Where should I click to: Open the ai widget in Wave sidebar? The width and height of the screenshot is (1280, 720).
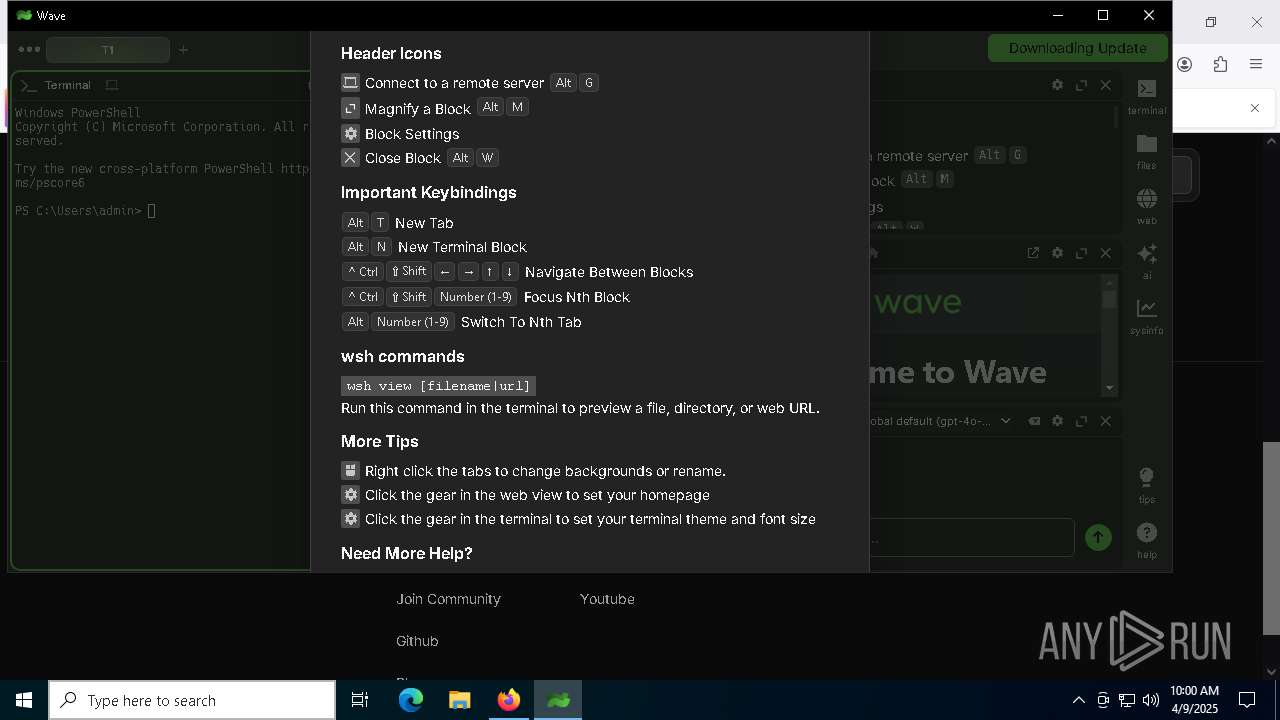[x=1147, y=262]
